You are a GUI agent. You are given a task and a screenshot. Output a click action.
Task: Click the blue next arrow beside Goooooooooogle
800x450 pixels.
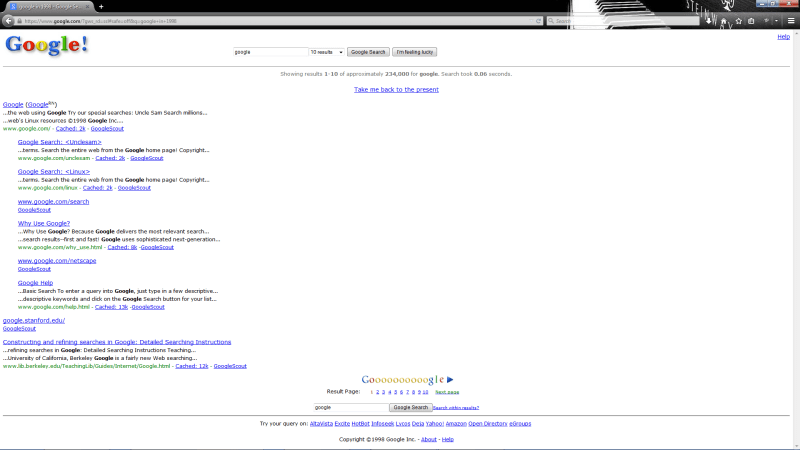[450, 380]
